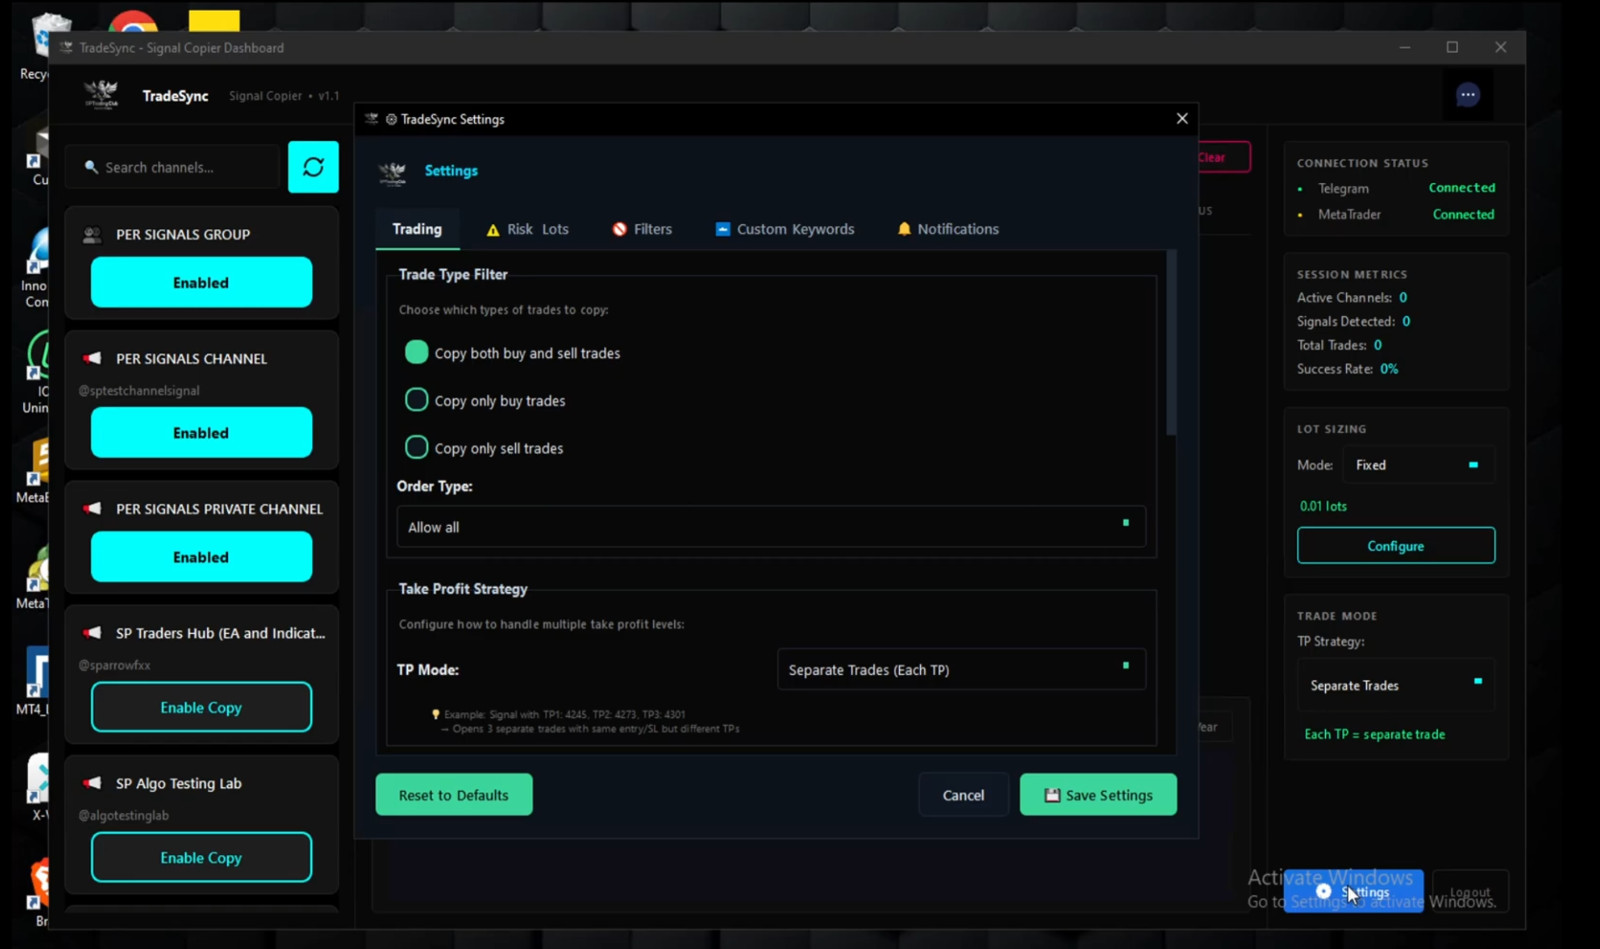Click the Chrome icon on the desktop
The height and width of the screenshot is (949, 1600).
click(133, 22)
